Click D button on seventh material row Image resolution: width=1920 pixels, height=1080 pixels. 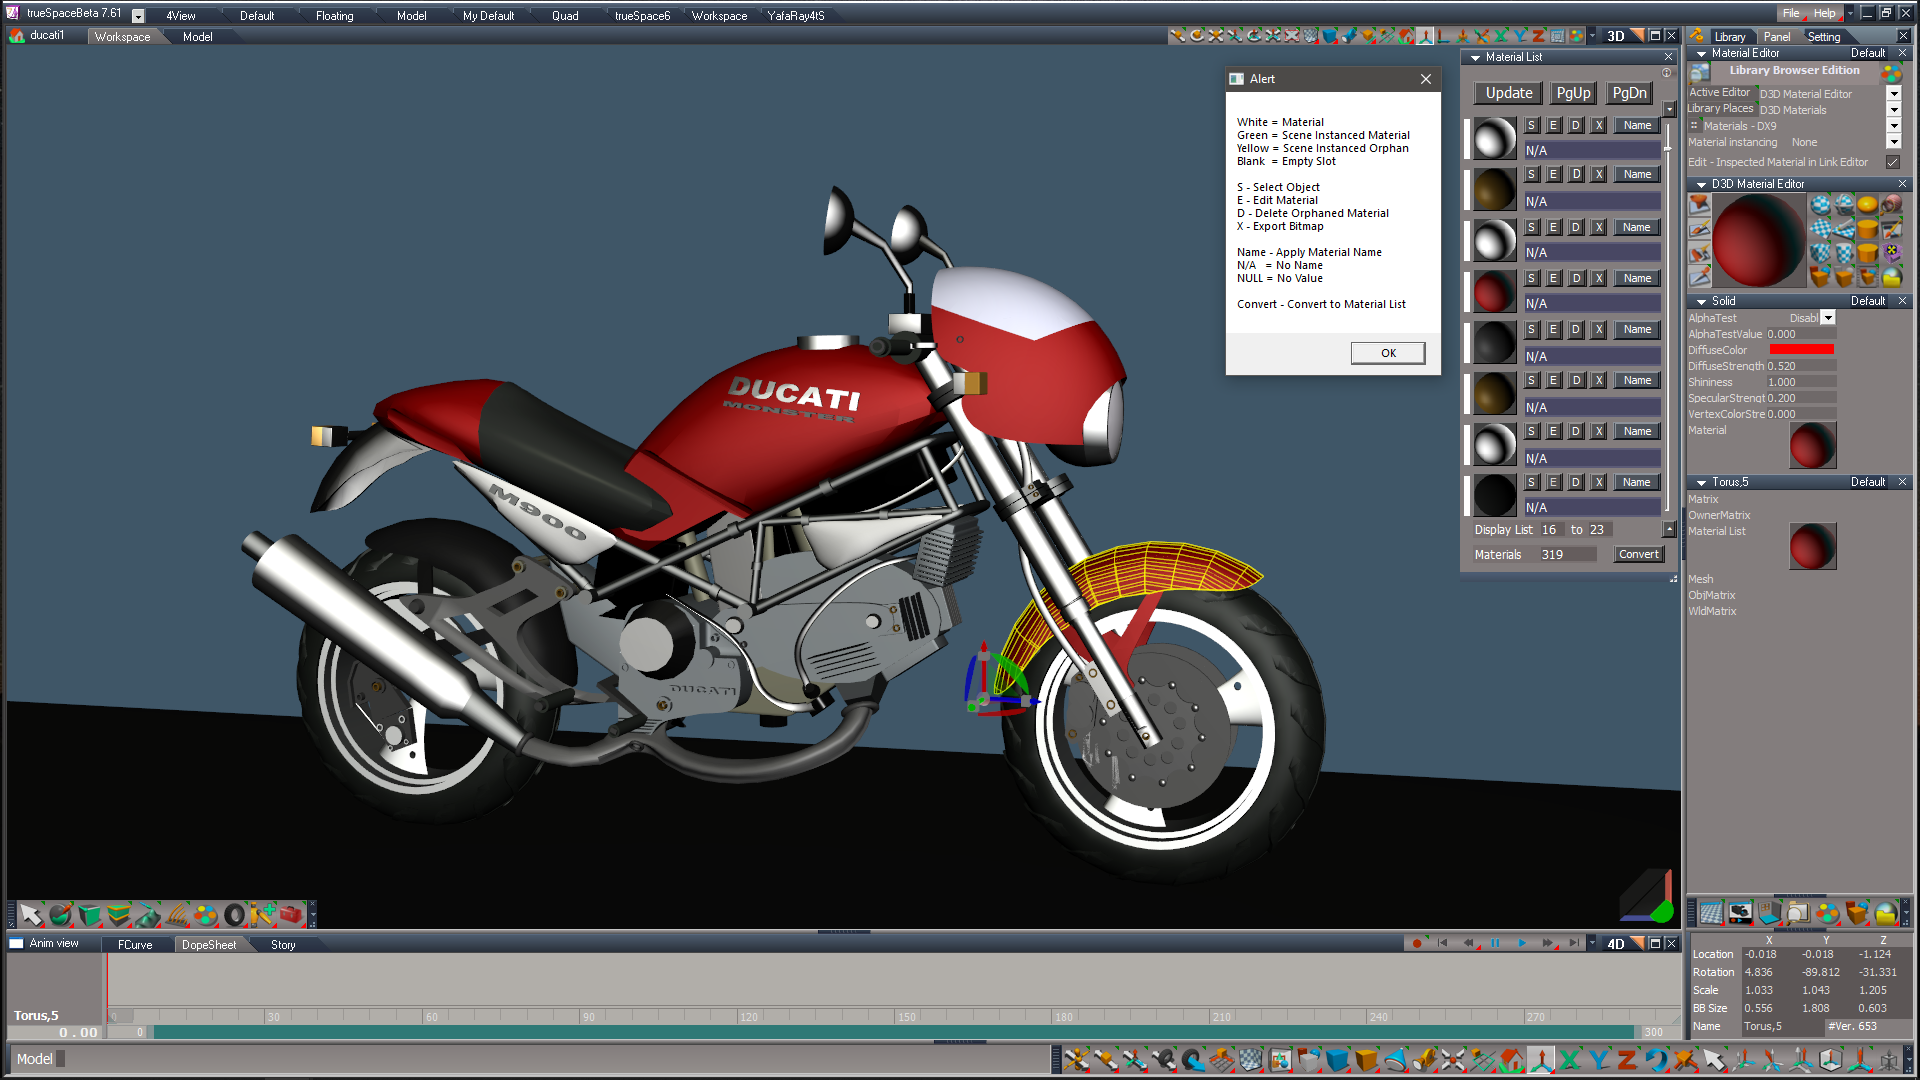tap(1576, 431)
